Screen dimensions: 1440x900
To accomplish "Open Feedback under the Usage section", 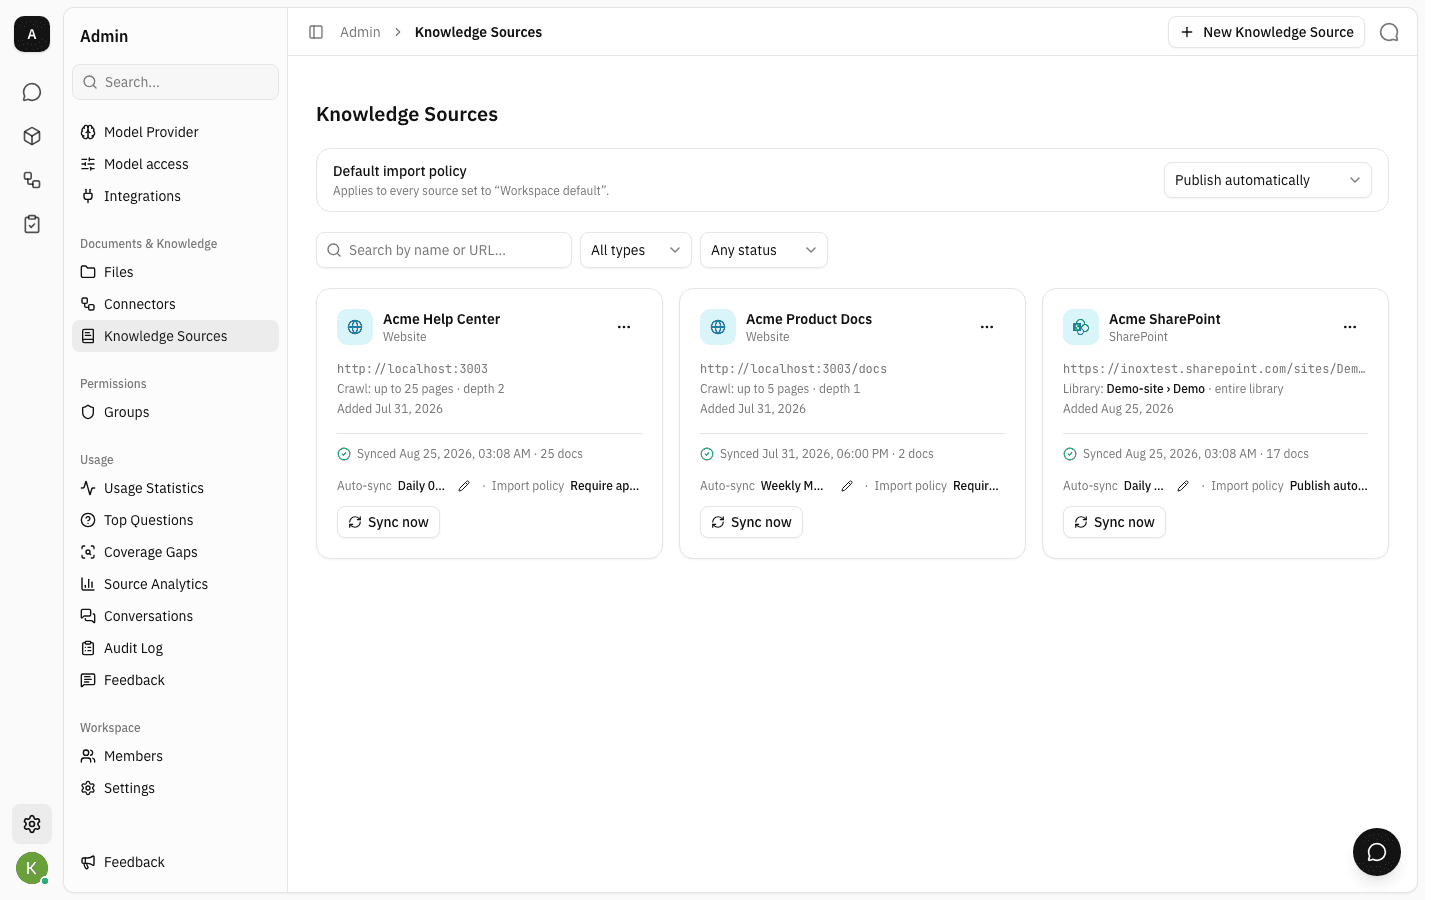I will pos(175,680).
